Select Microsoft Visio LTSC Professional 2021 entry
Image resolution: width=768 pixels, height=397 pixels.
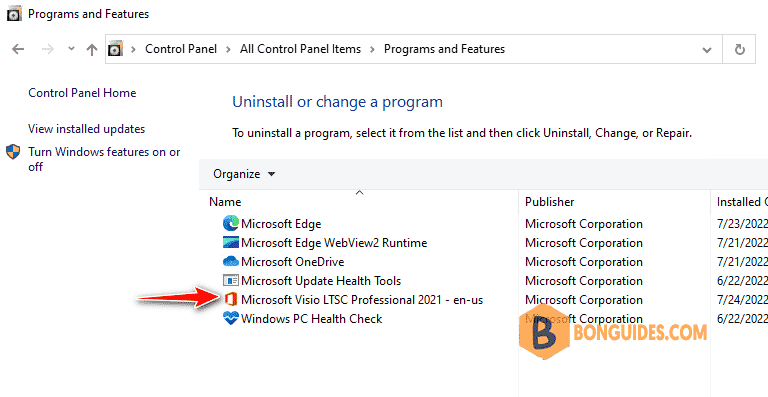pos(362,300)
